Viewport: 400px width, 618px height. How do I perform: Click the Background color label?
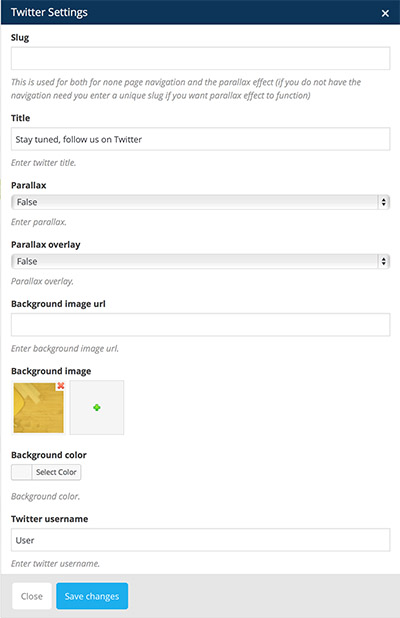[x=49, y=455]
